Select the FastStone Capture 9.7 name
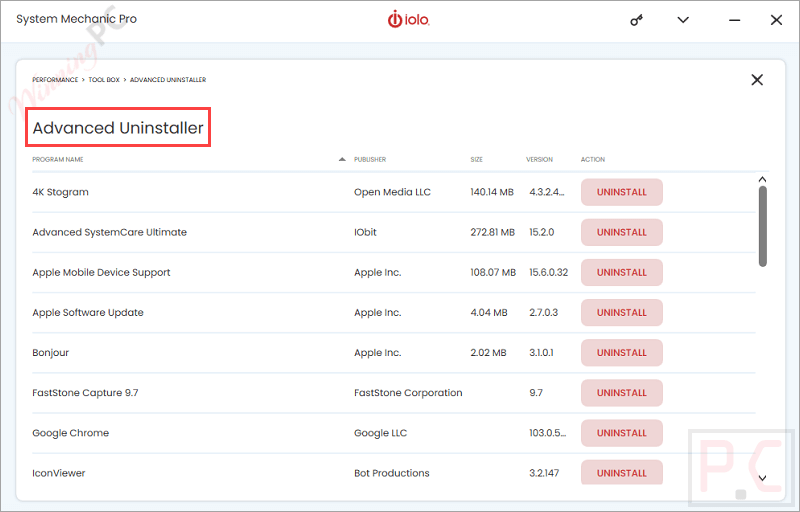 85,393
